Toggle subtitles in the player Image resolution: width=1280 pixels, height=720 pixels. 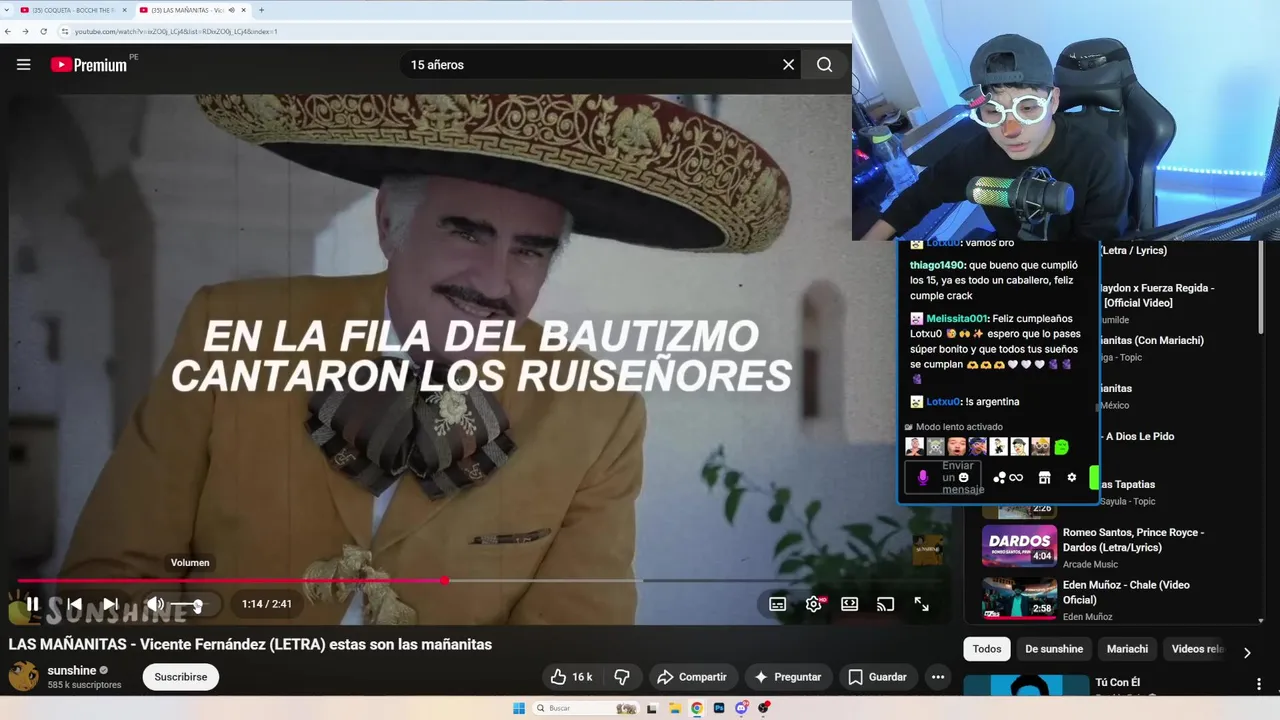(x=777, y=604)
